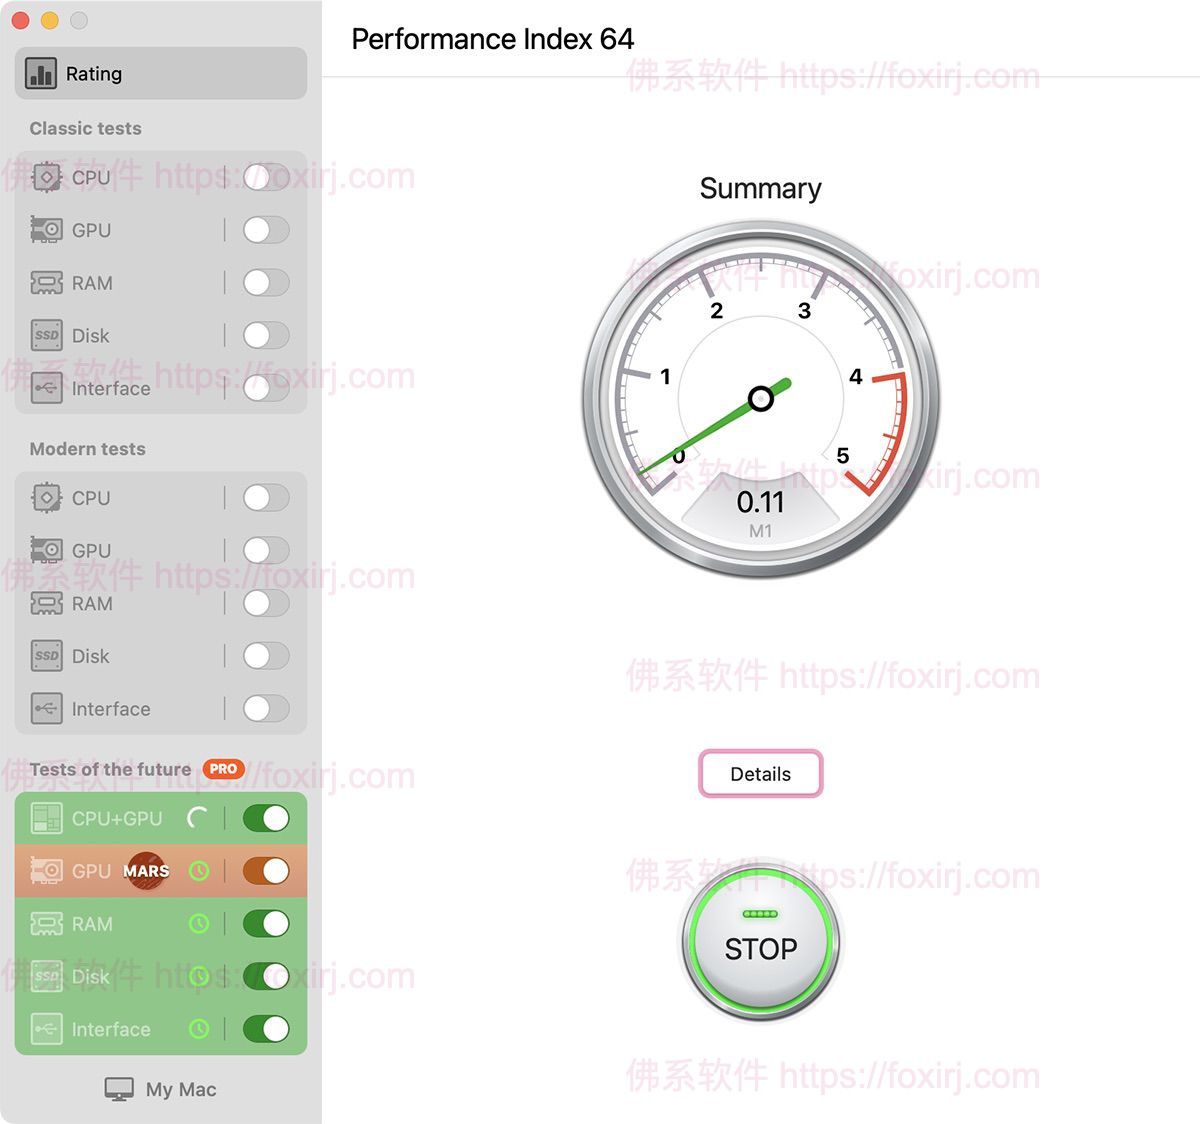Click the CPU+GPU icon in Tests of the future
This screenshot has width=1200, height=1124.
(x=46, y=818)
